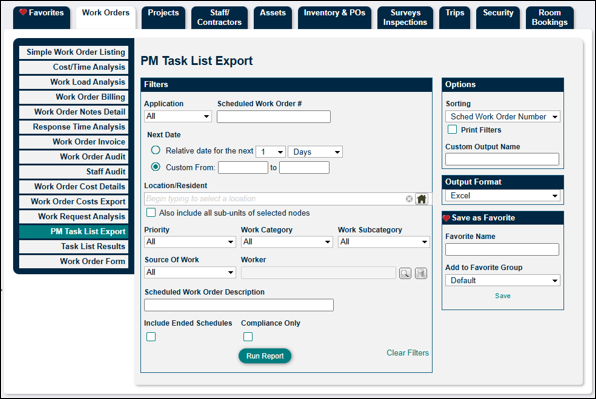Open Staff Audit report

(x=74, y=172)
